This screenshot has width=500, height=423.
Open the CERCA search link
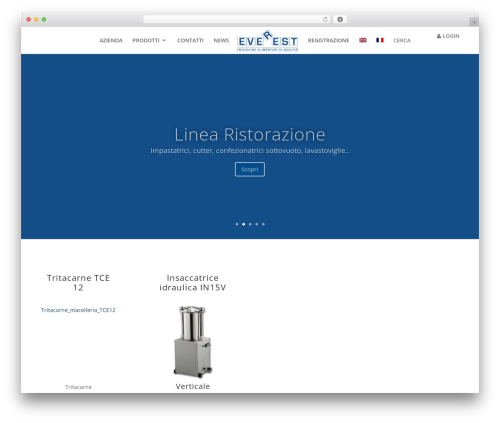pyautogui.click(x=402, y=40)
